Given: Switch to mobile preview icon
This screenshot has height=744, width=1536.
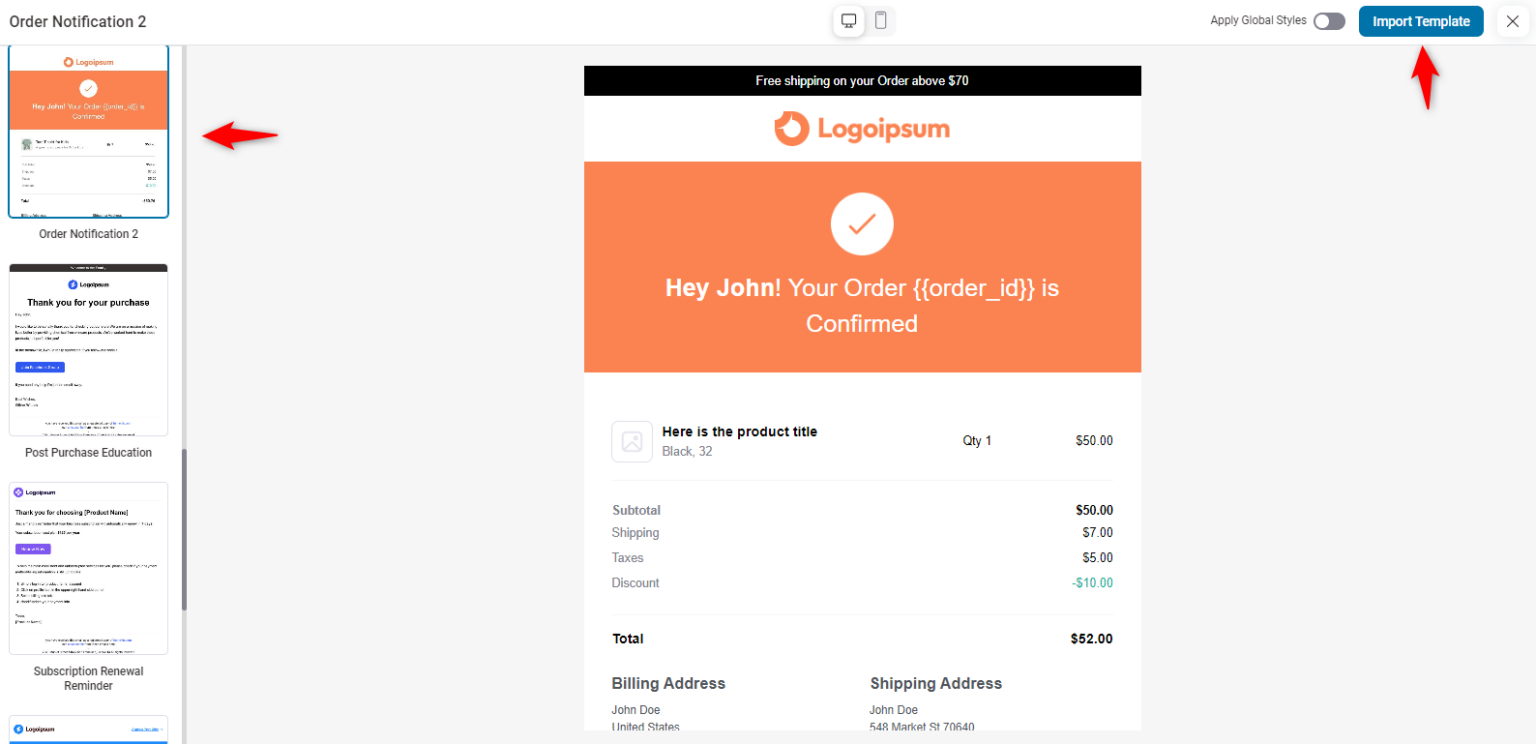Looking at the screenshot, I should pos(880,21).
